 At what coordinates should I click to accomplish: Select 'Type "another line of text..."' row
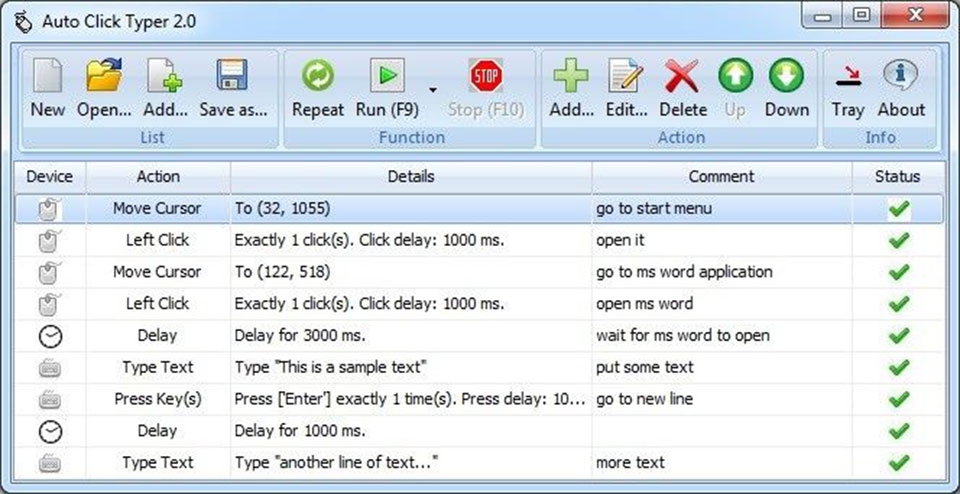click(479, 463)
